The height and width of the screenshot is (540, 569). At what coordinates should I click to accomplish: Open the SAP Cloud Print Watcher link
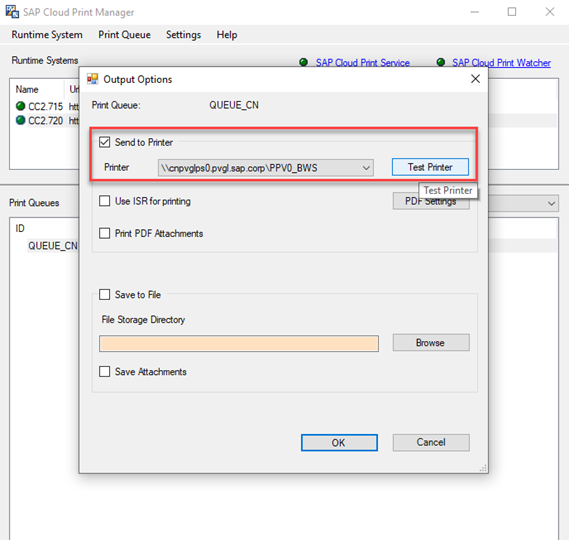501,63
